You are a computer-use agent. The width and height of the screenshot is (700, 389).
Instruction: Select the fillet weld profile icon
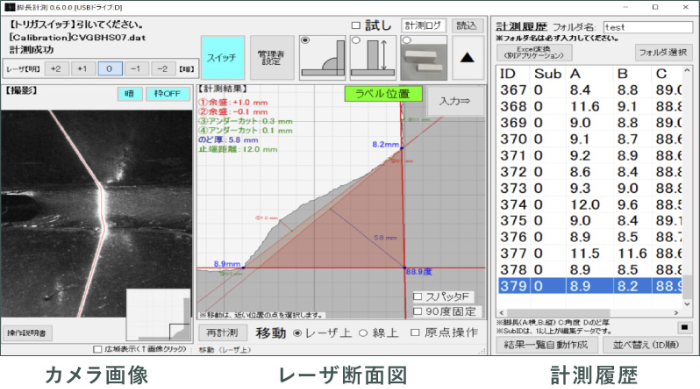(322, 58)
